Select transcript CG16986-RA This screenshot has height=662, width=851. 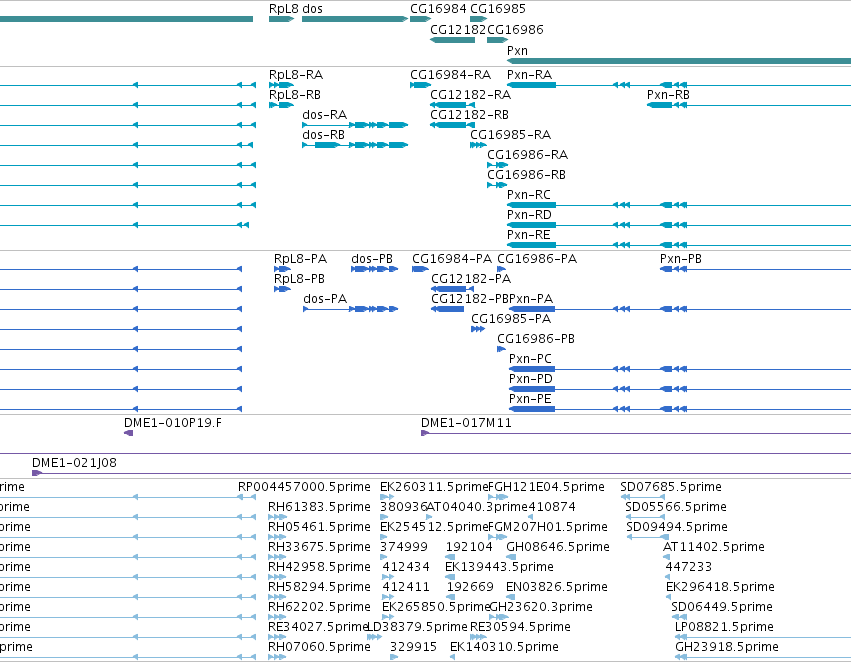498,165
